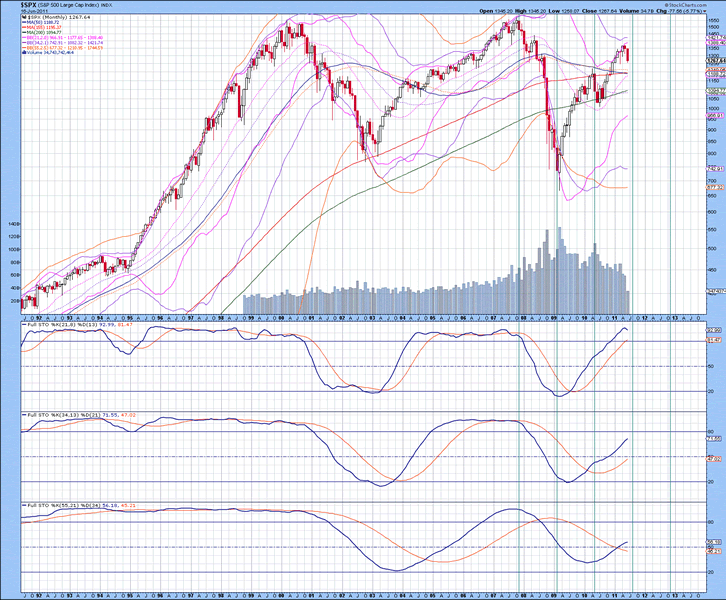Viewport: 726px width, 600px height.
Task: Click the $SPX (Monthly) 1267.64 legend entry
Action: point(59,17)
